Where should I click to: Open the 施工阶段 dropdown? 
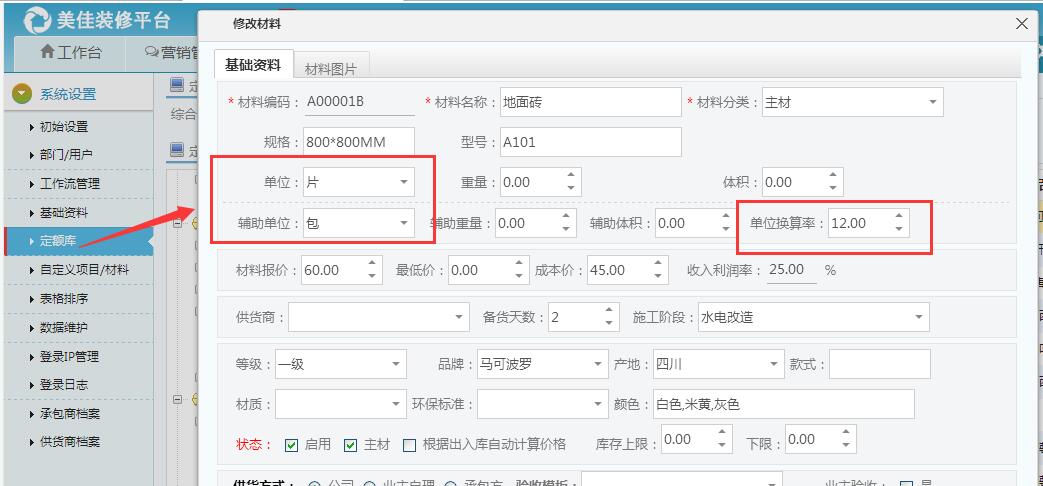pos(918,318)
